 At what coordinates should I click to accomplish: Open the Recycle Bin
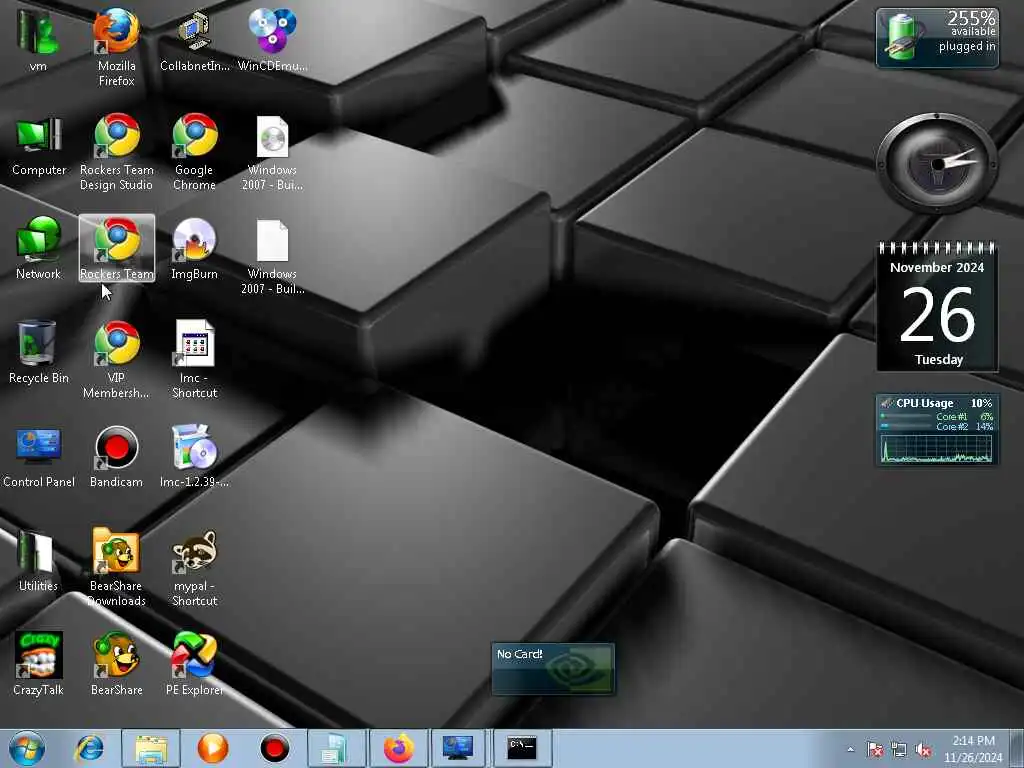pos(39,351)
